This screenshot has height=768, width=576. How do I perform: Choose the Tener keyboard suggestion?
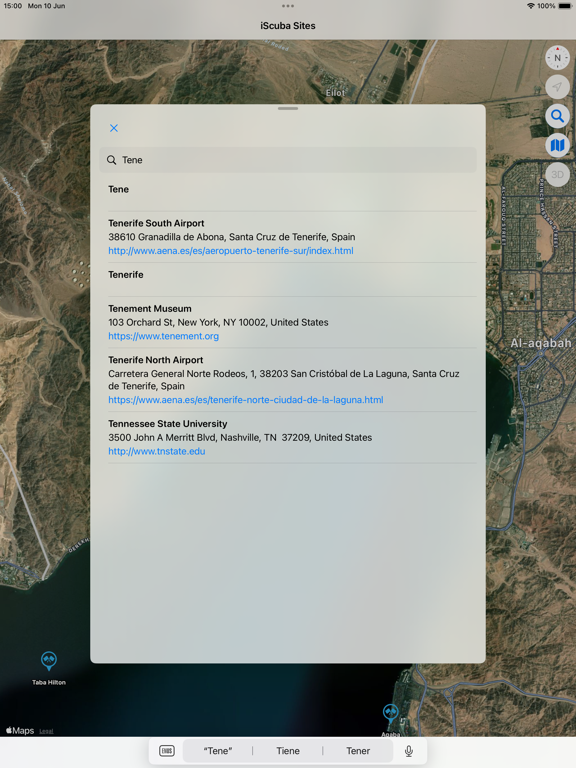358,751
